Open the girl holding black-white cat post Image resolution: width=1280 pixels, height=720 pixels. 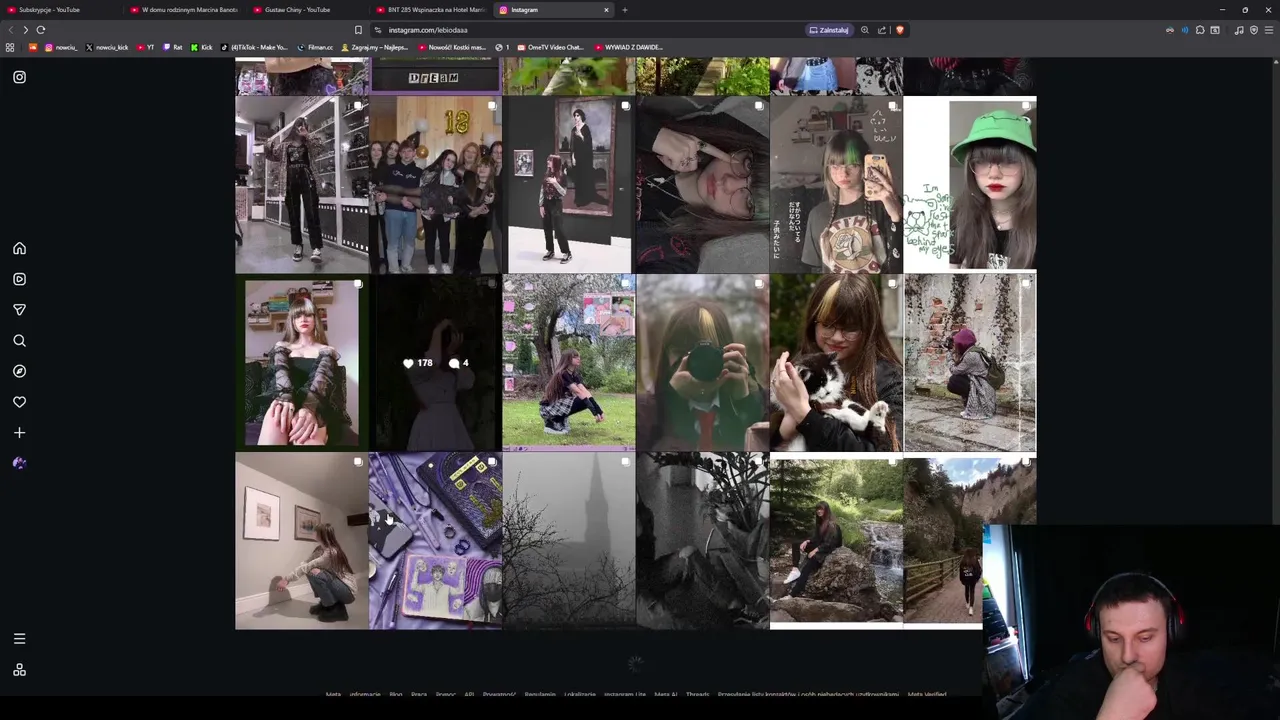[836, 363]
